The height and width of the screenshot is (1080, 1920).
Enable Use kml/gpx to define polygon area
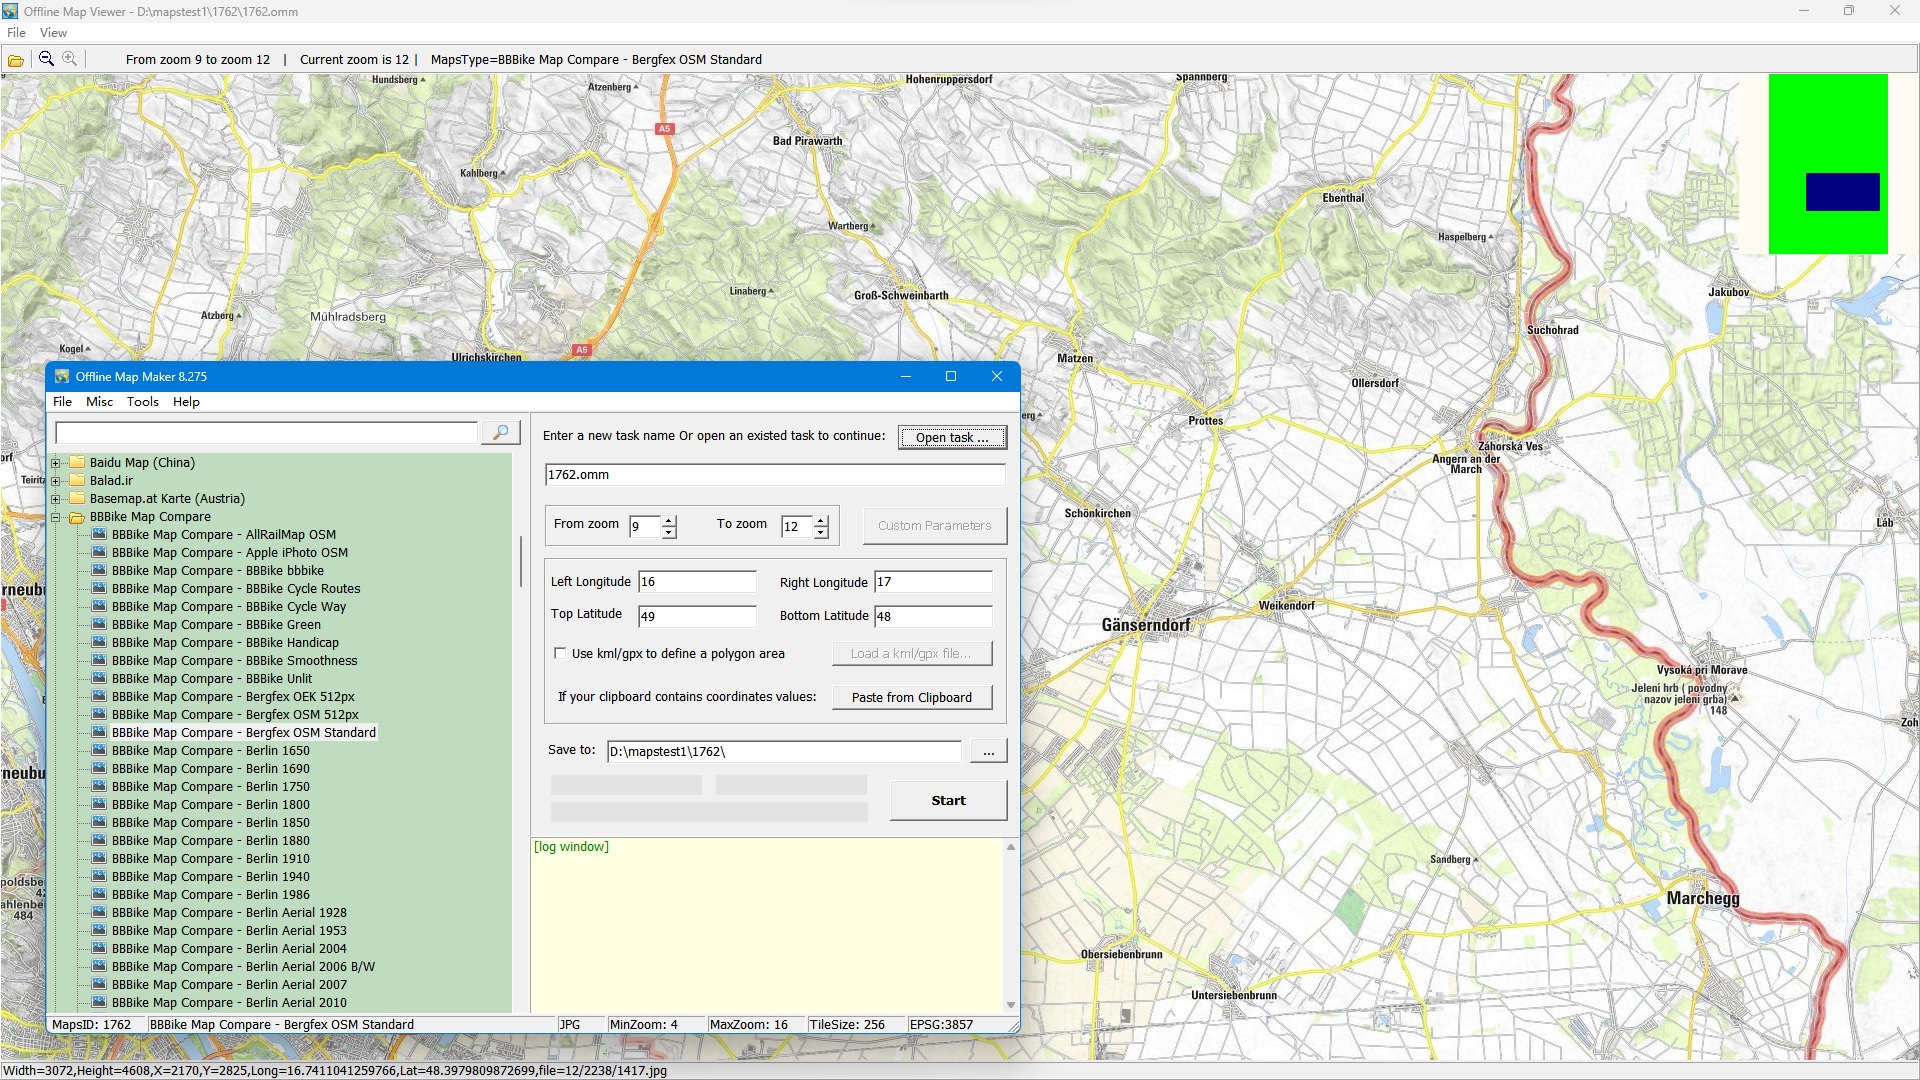point(560,654)
